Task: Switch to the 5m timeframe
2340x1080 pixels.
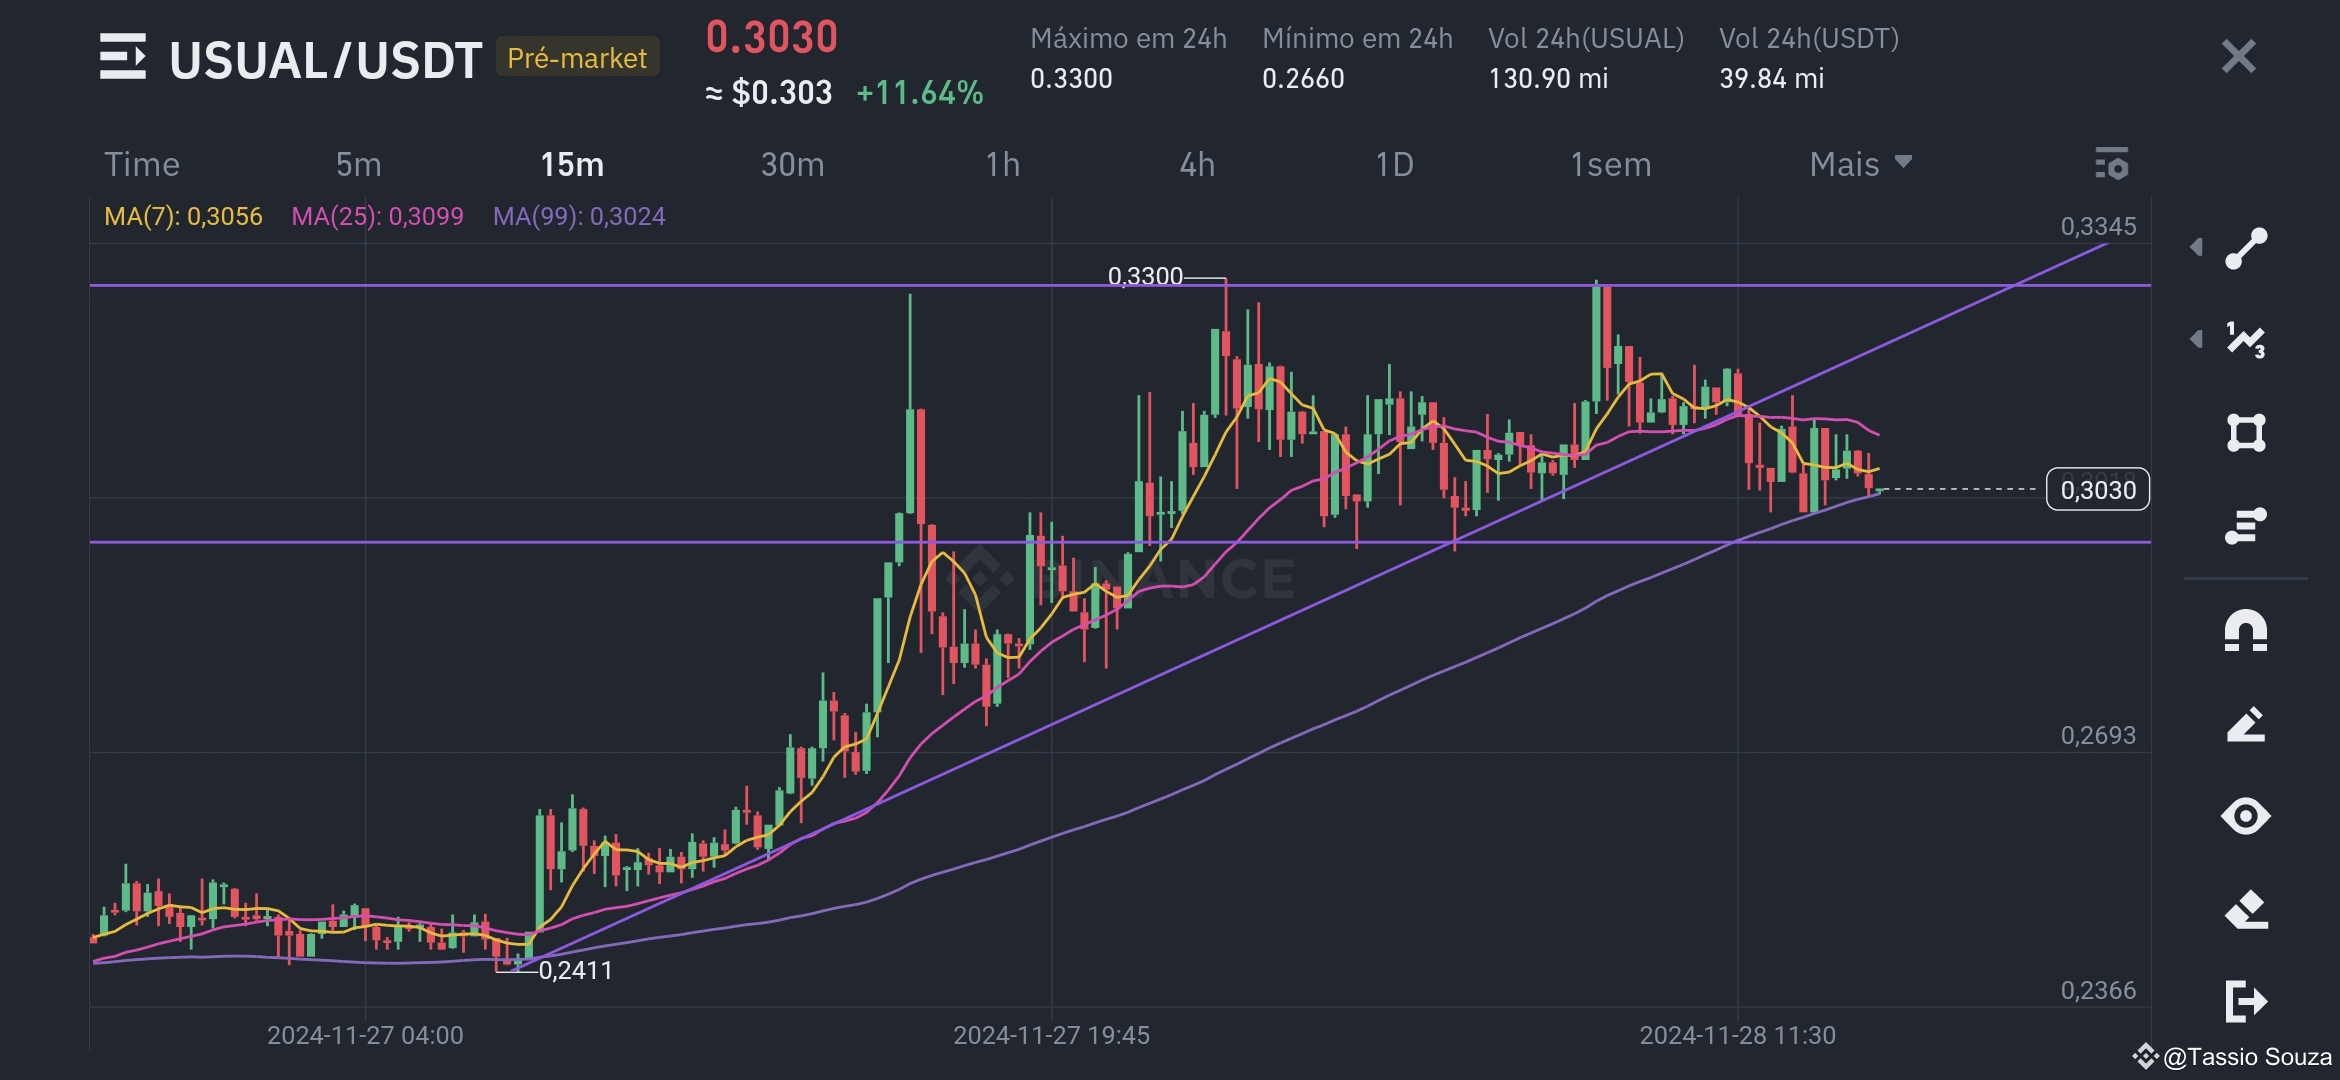Action: [358, 164]
